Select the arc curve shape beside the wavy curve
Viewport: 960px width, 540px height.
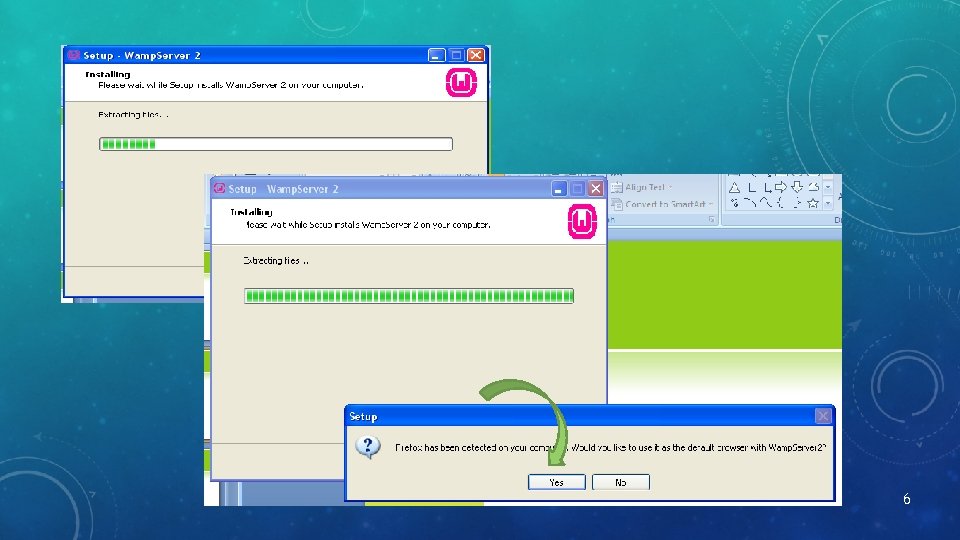coord(750,201)
